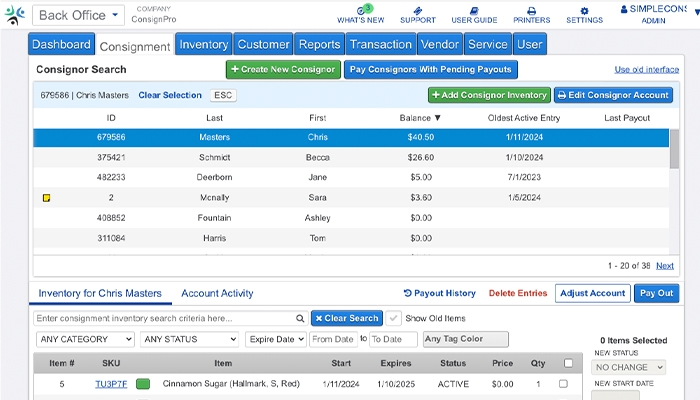The width and height of the screenshot is (700, 400).
Task: Click the Printers icon
Action: 531,11
